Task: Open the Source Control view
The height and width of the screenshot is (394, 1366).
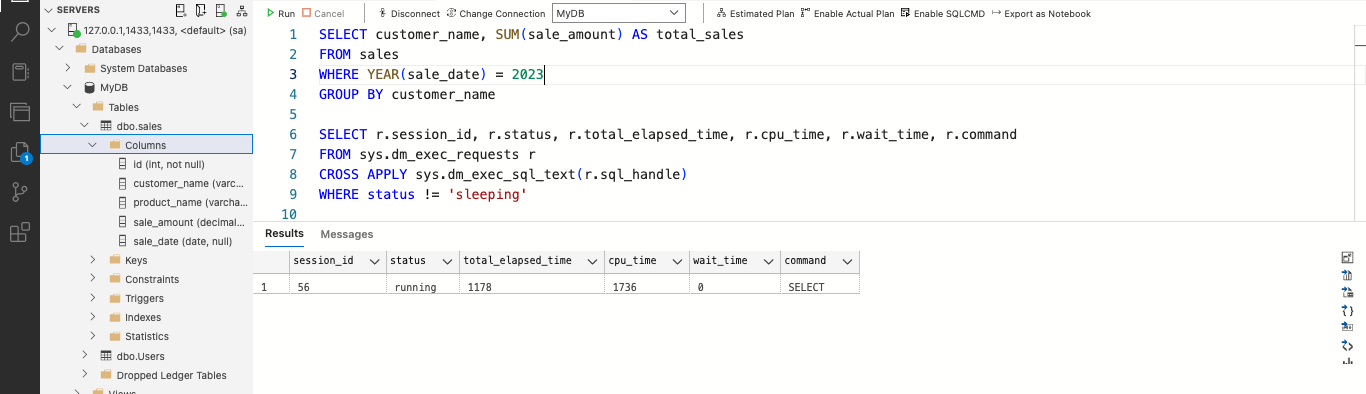Action: tap(19, 193)
